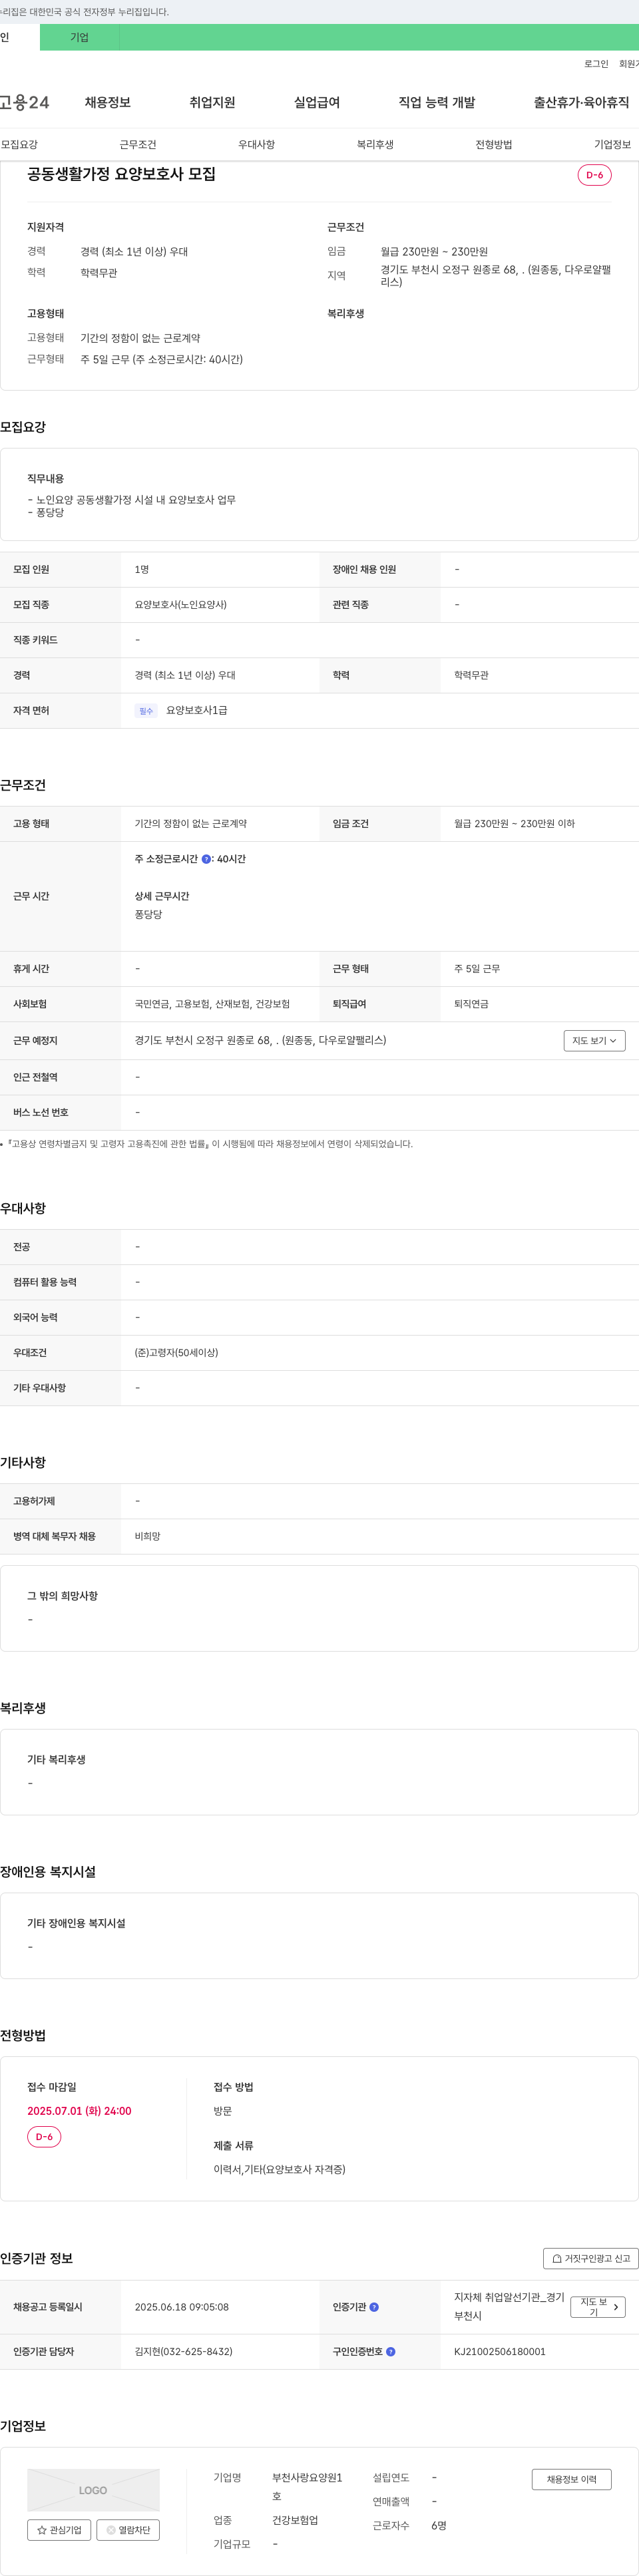Click 이력서,기타(요양보호사 자격증) documents text
639x2576 pixels.
(x=279, y=2169)
